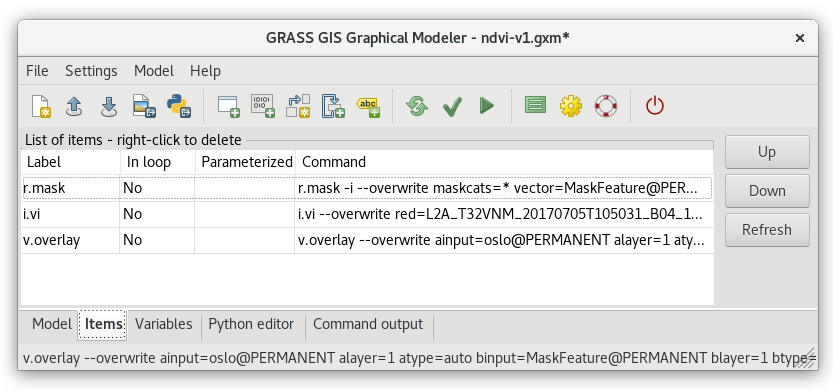Screen dimensions: 833x389
Task: Select the v.overlay label cell
Action: (71, 240)
